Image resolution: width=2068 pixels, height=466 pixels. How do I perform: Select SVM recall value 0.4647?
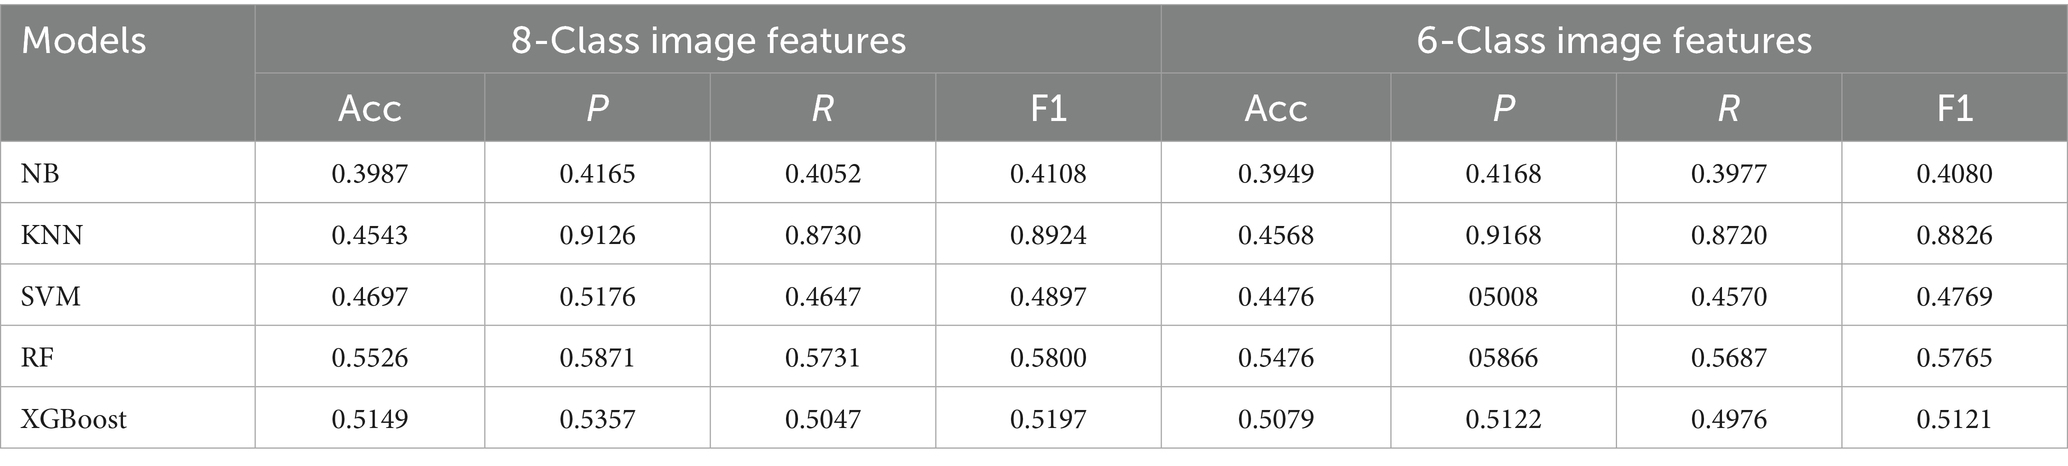(x=822, y=297)
